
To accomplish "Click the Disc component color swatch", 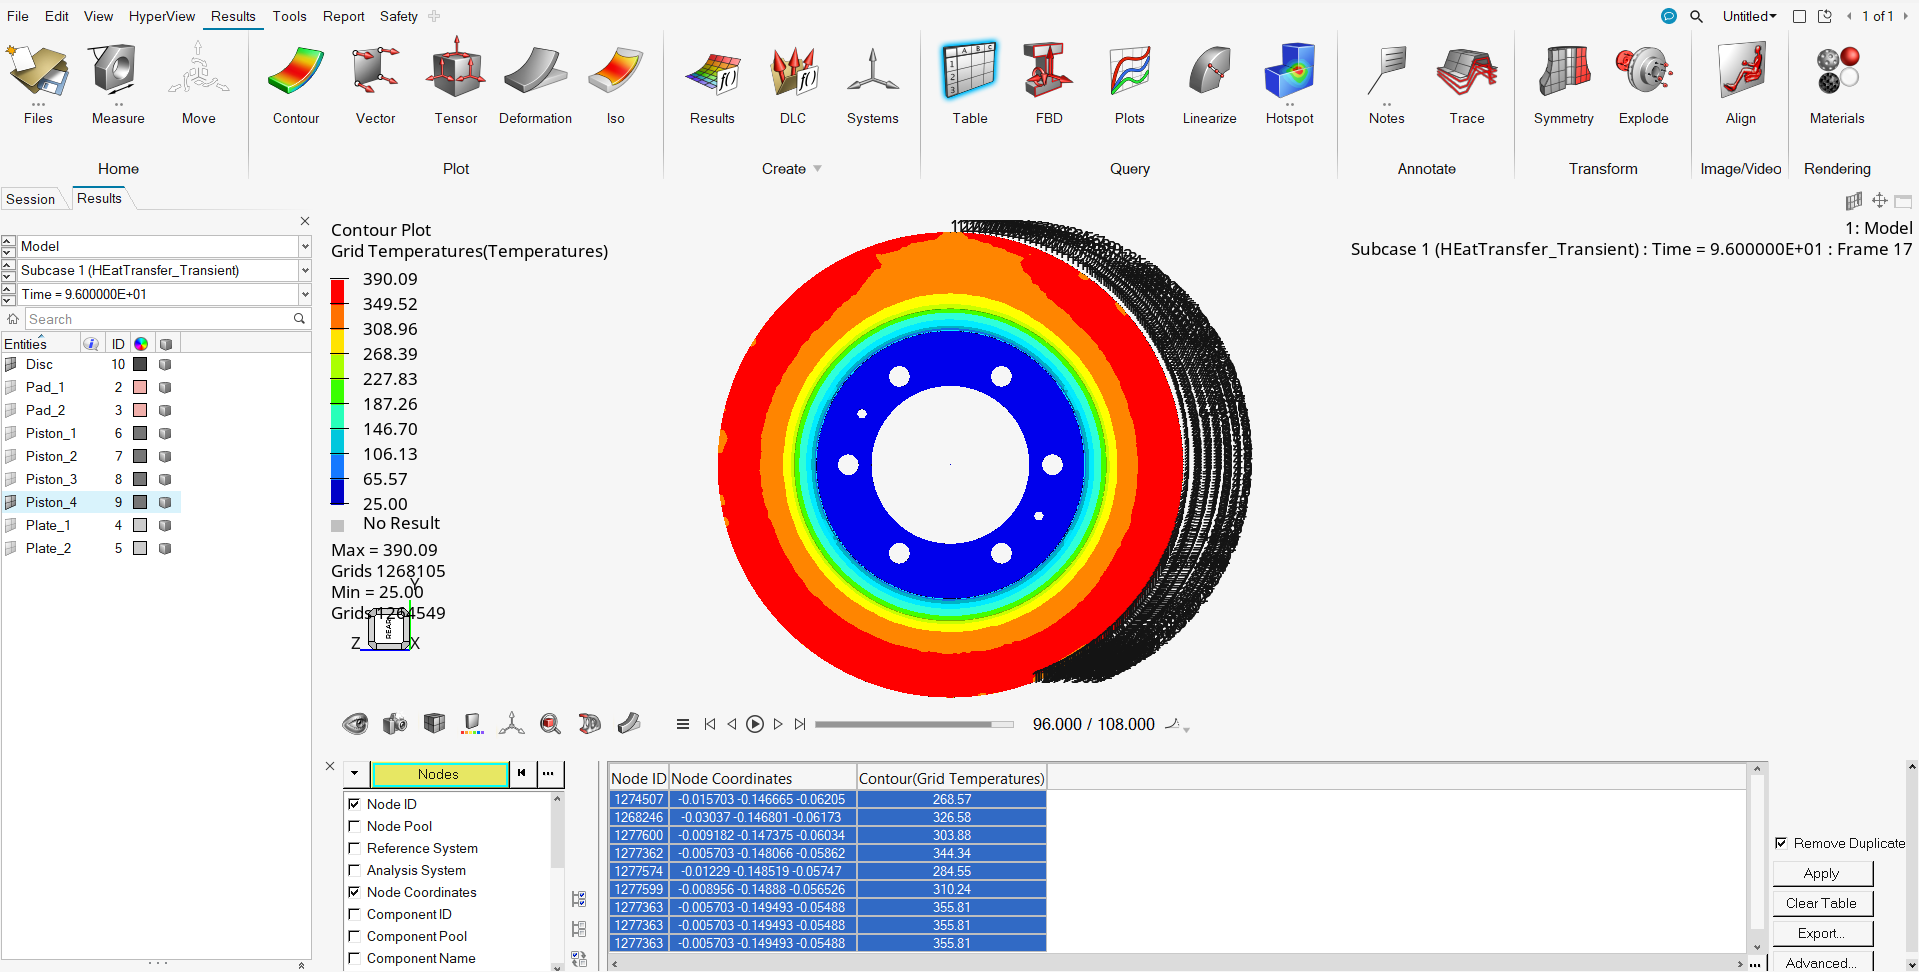I will [x=140, y=365].
